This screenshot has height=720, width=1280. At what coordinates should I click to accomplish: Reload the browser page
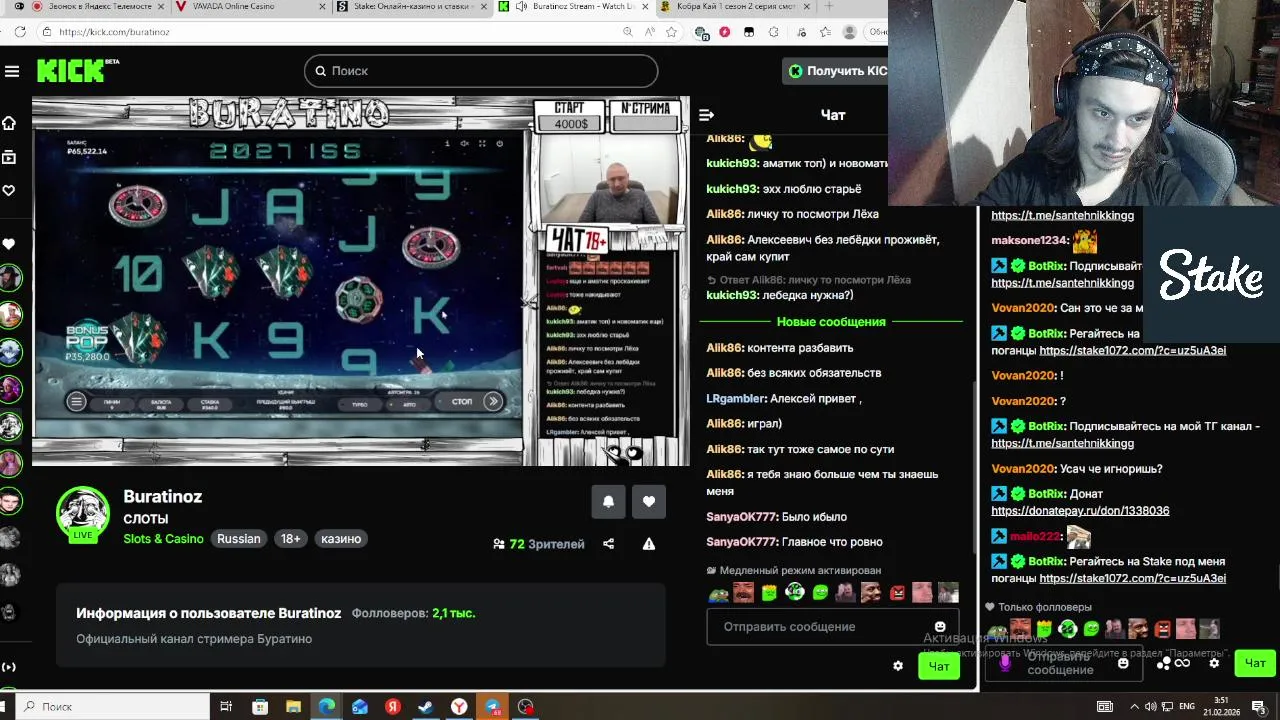point(20,32)
